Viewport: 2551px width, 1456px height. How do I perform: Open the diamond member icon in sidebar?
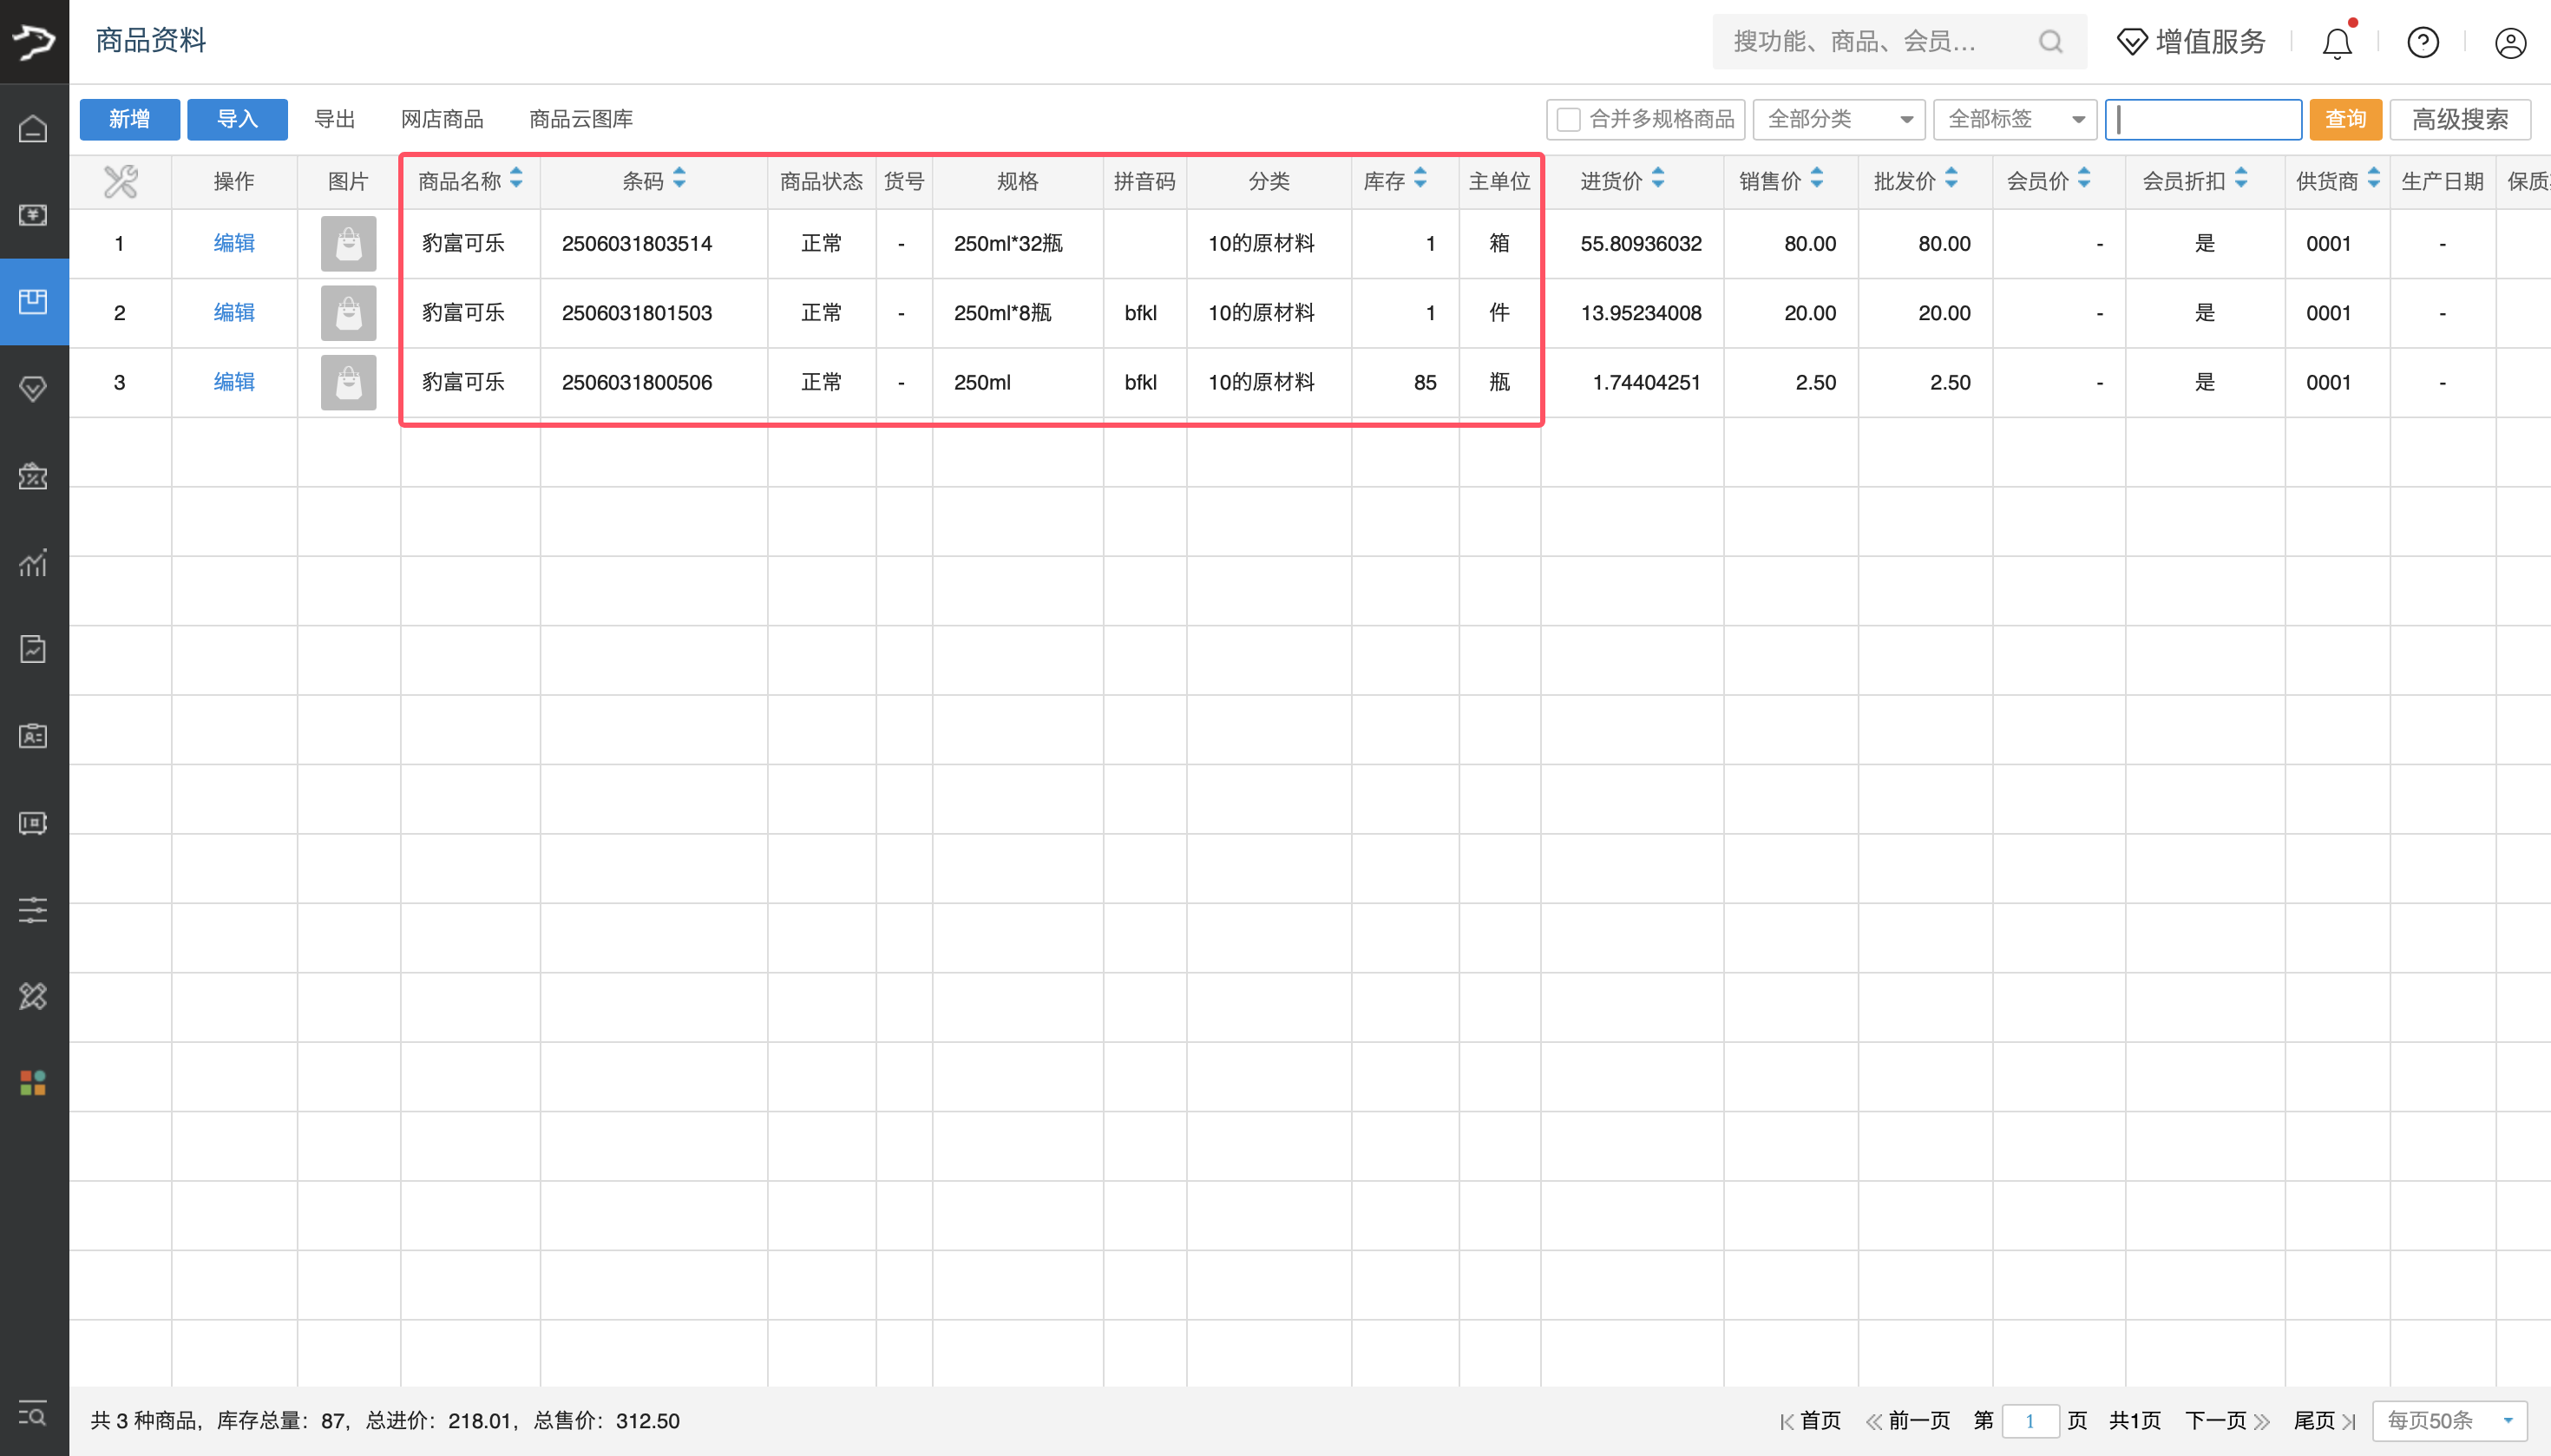click(x=33, y=388)
